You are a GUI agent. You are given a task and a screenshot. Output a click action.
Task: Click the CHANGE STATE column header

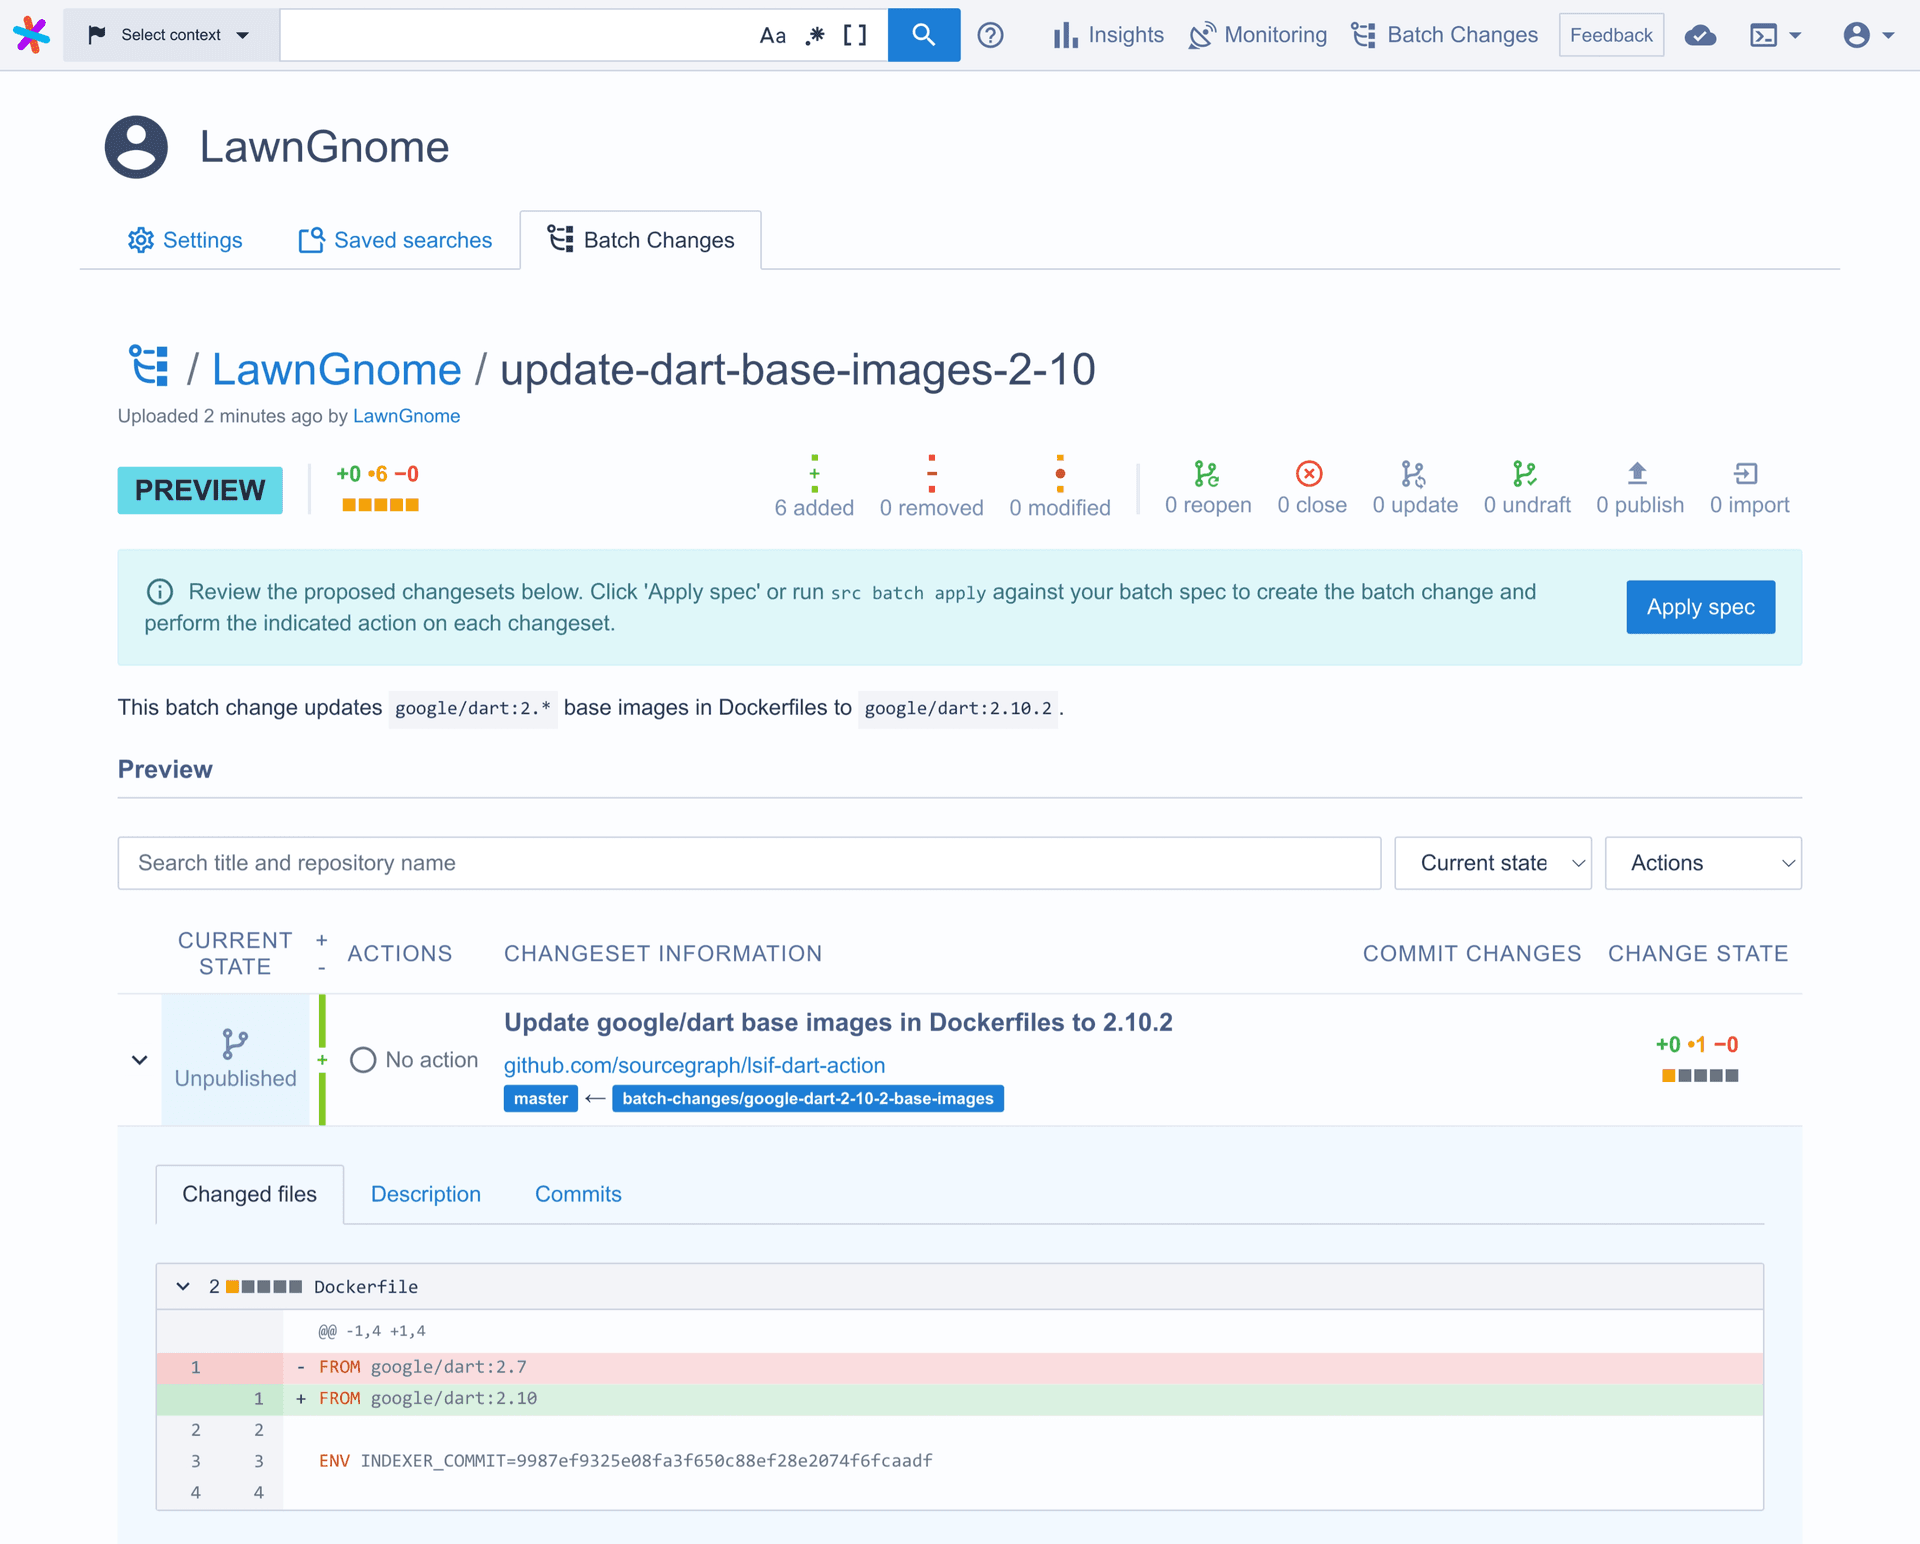[x=1698, y=953]
